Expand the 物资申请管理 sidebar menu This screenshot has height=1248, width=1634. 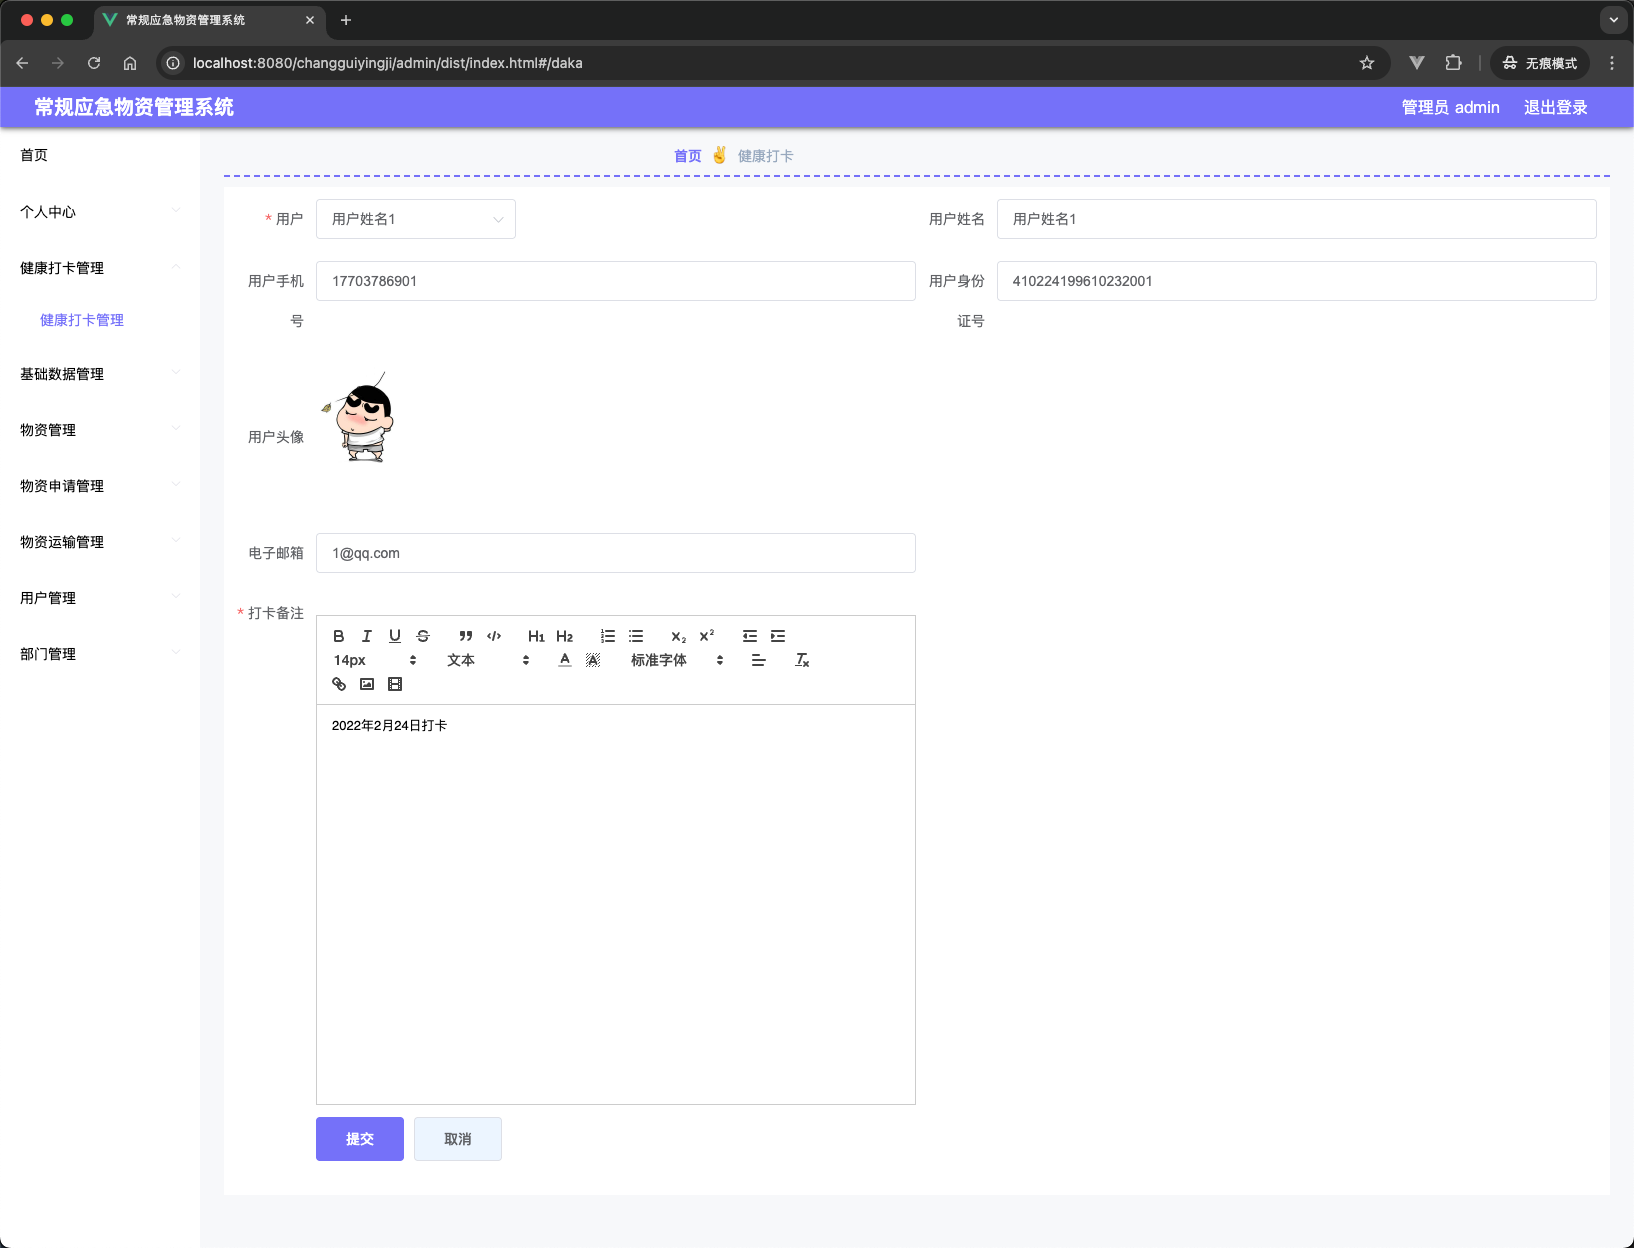pos(100,486)
